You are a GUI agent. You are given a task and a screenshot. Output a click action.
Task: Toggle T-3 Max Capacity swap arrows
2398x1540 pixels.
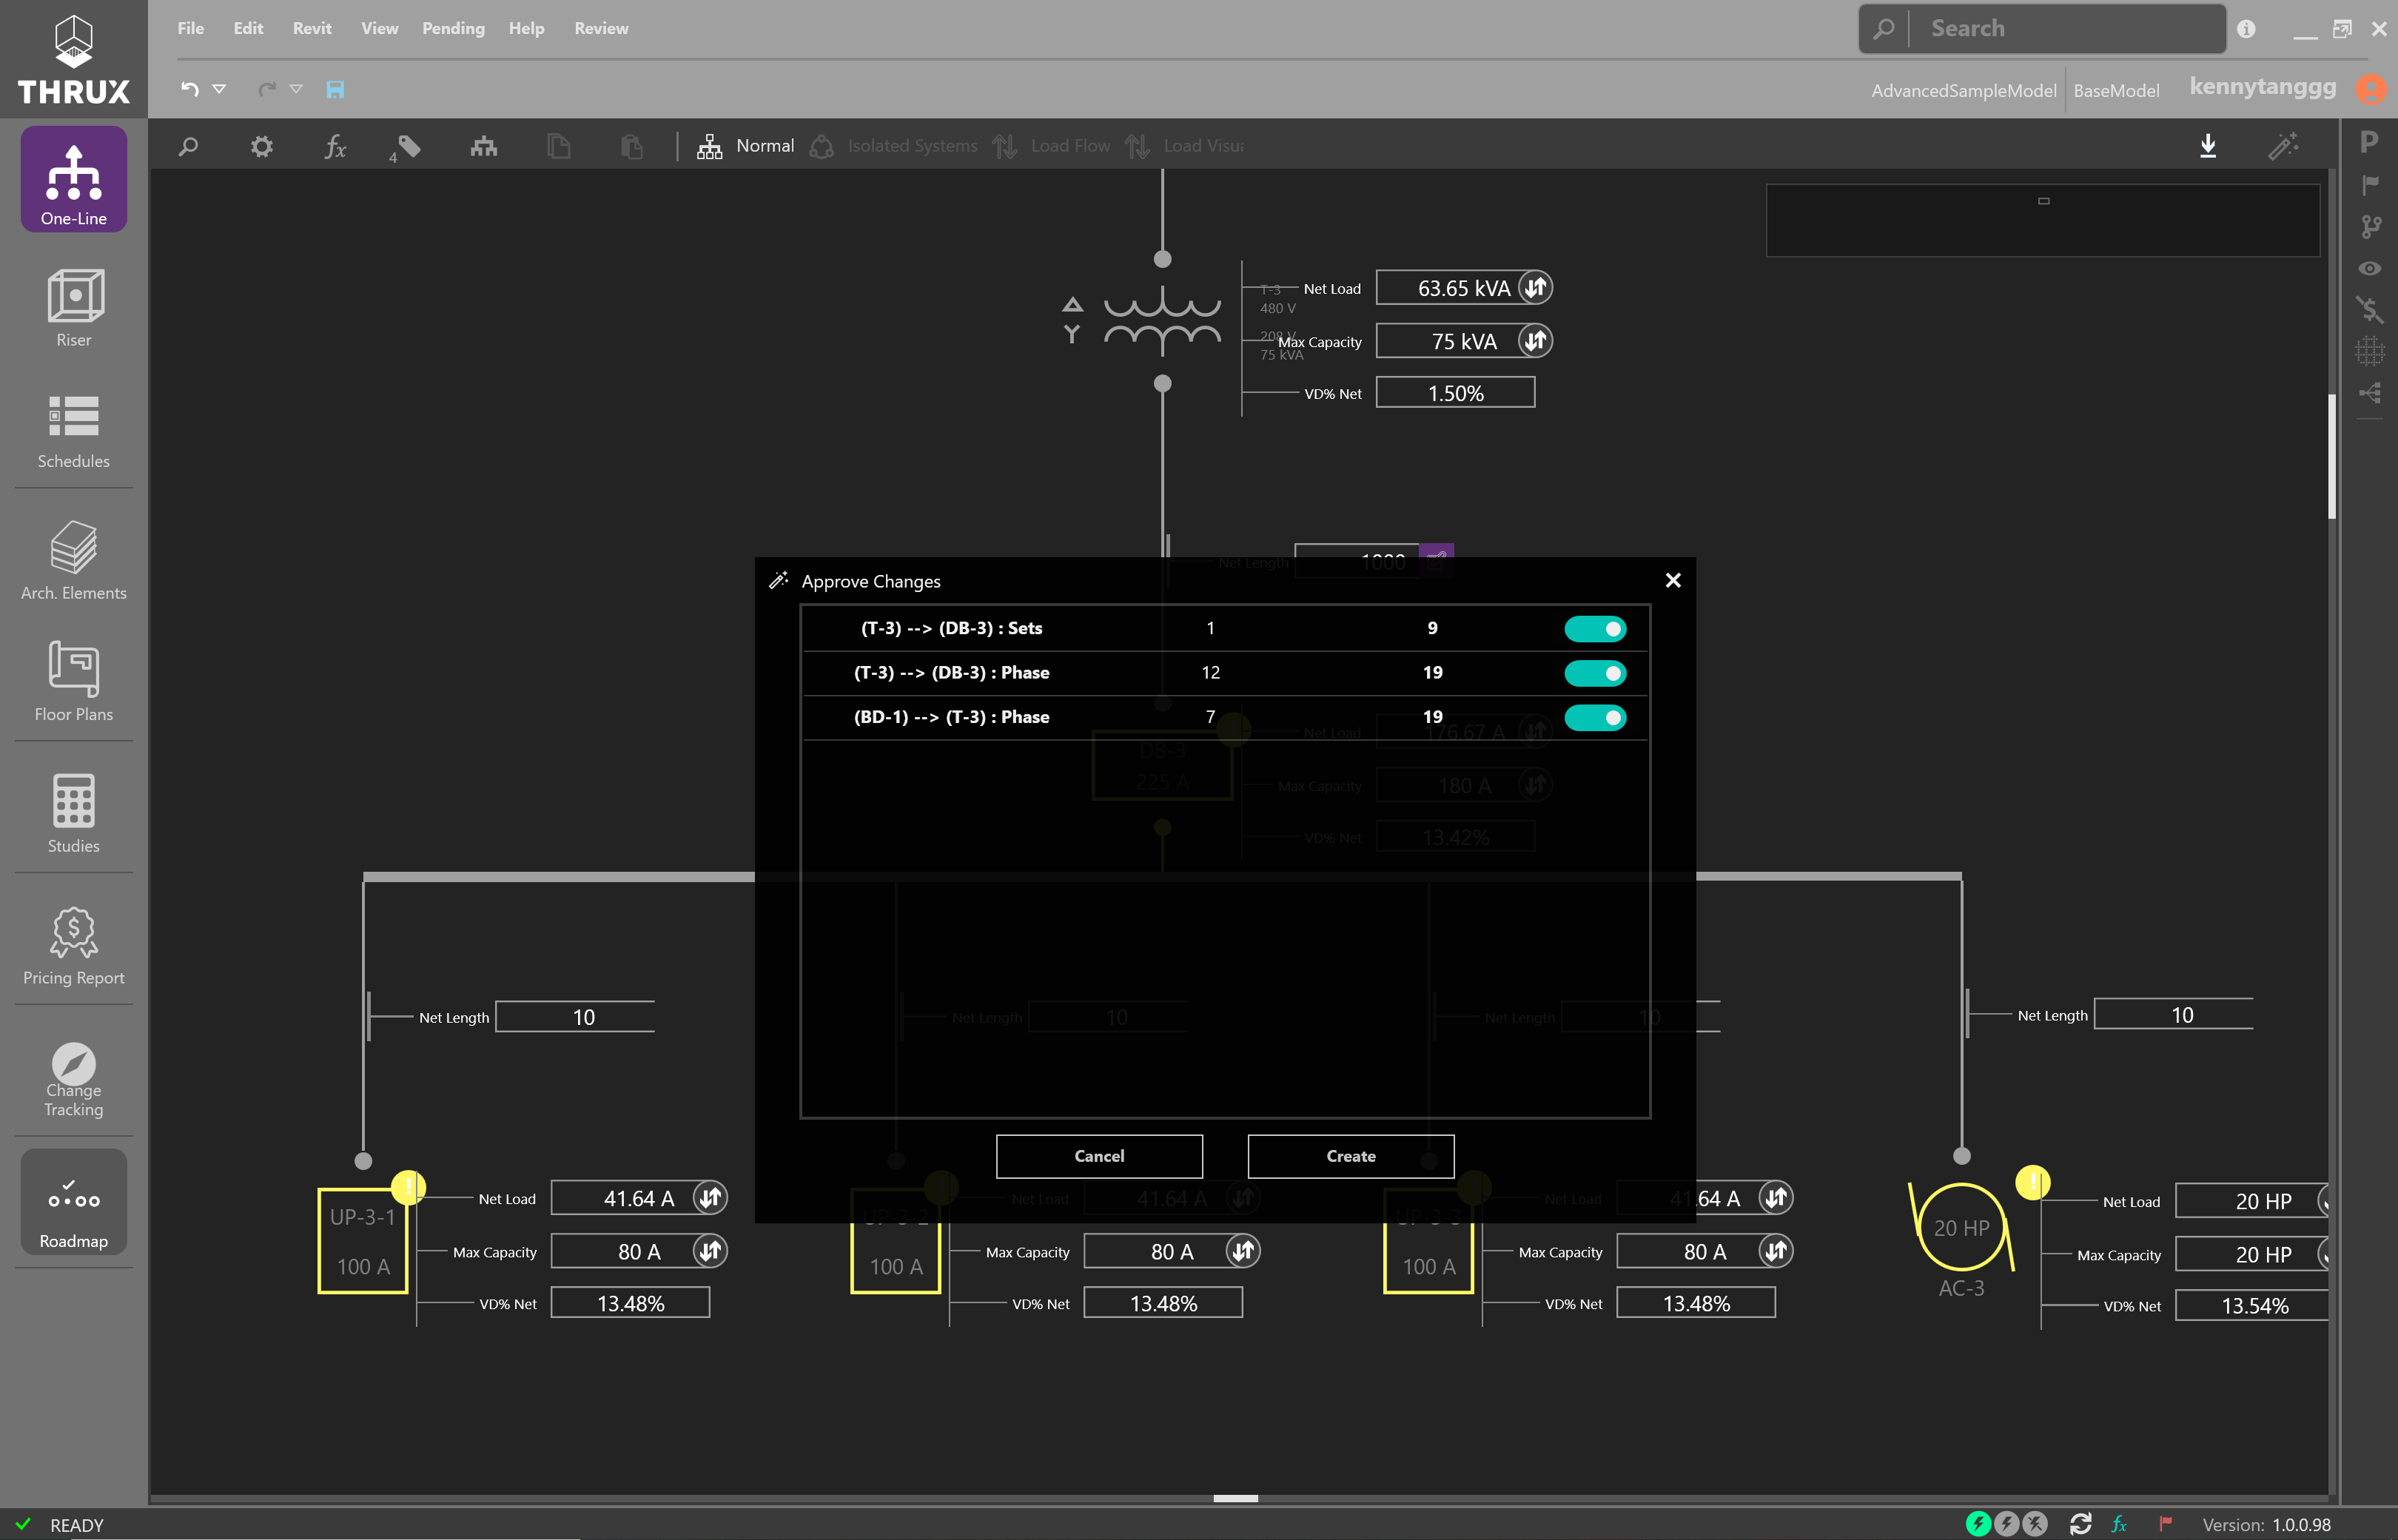pyautogui.click(x=1535, y=341)
